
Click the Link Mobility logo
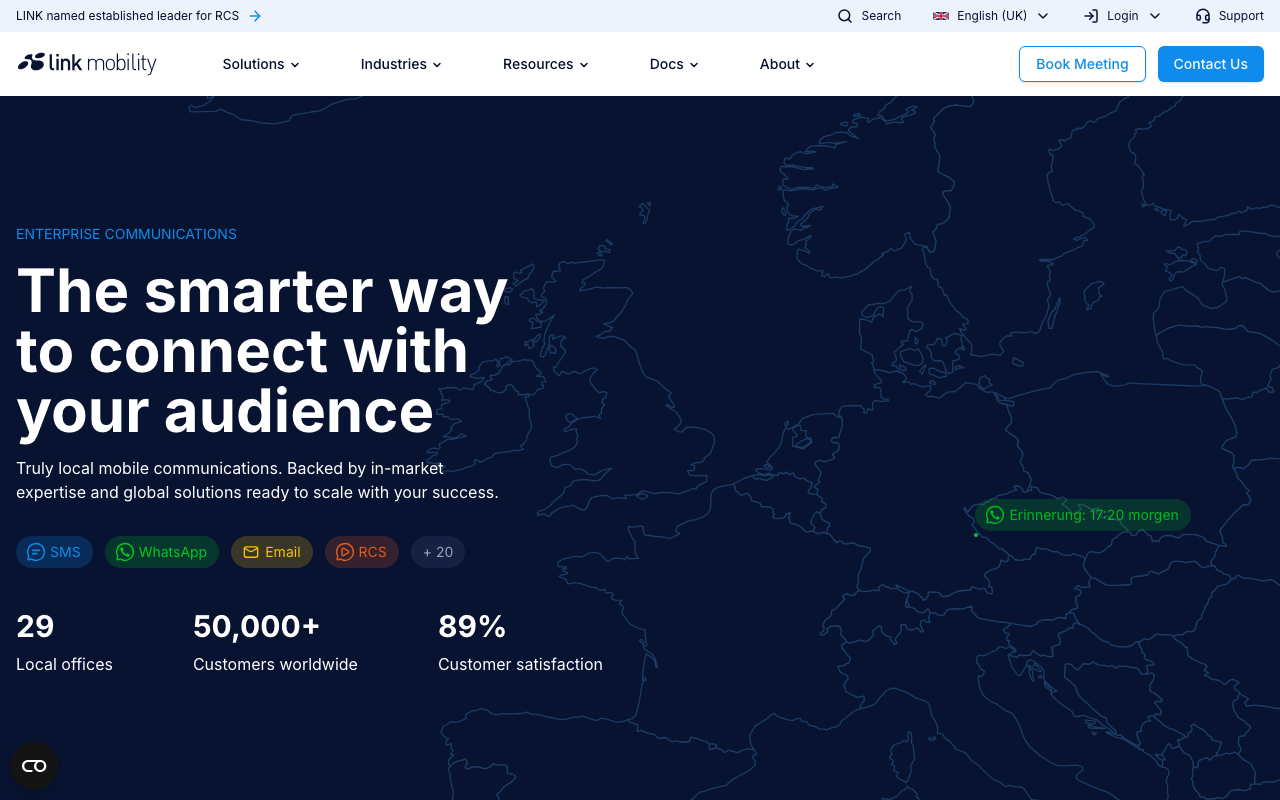86,63
